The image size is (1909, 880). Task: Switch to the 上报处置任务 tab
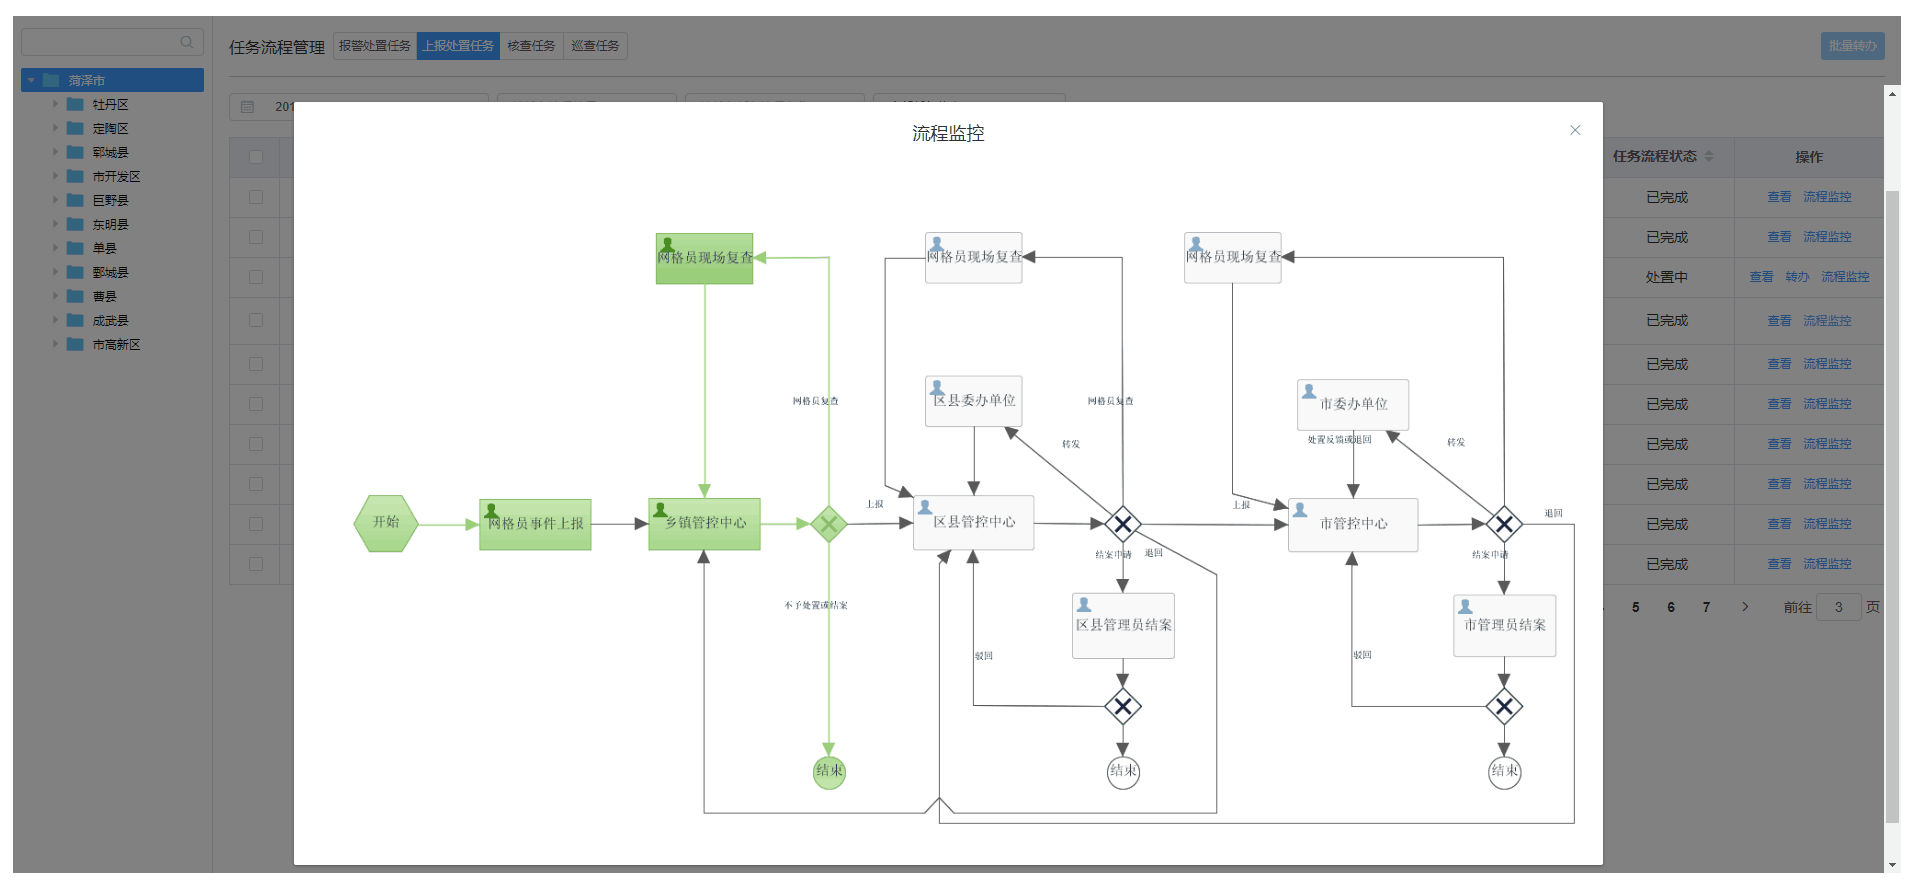click(x=458, y=46)
